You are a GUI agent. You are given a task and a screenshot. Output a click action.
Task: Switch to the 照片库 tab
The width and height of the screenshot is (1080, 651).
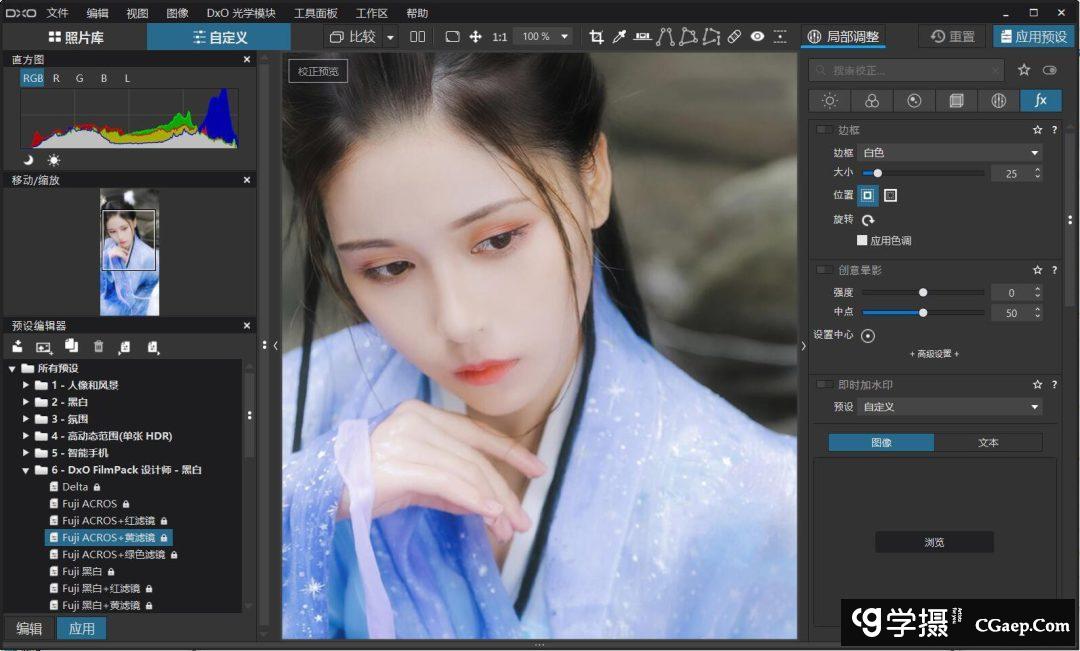point(75,37)
